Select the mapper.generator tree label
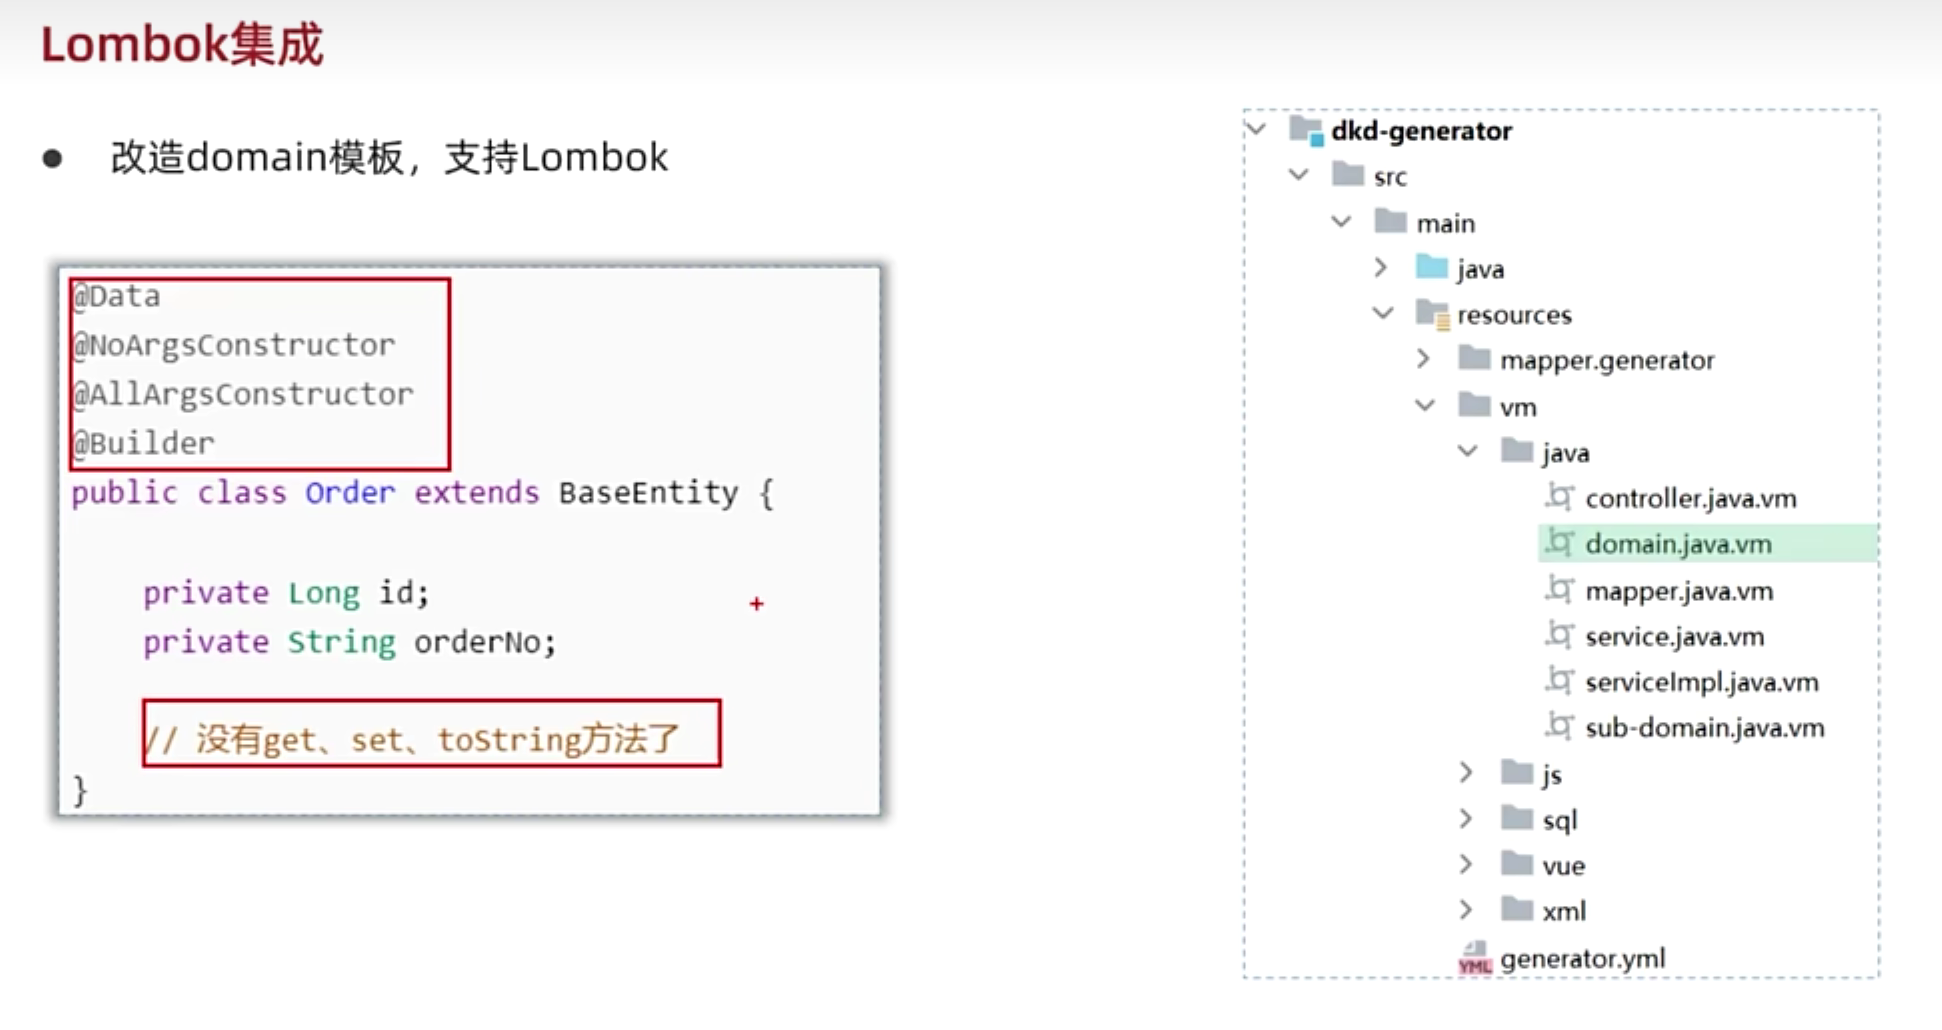This screenshot has width=1942, height=1030. (x=1607, y=361)
